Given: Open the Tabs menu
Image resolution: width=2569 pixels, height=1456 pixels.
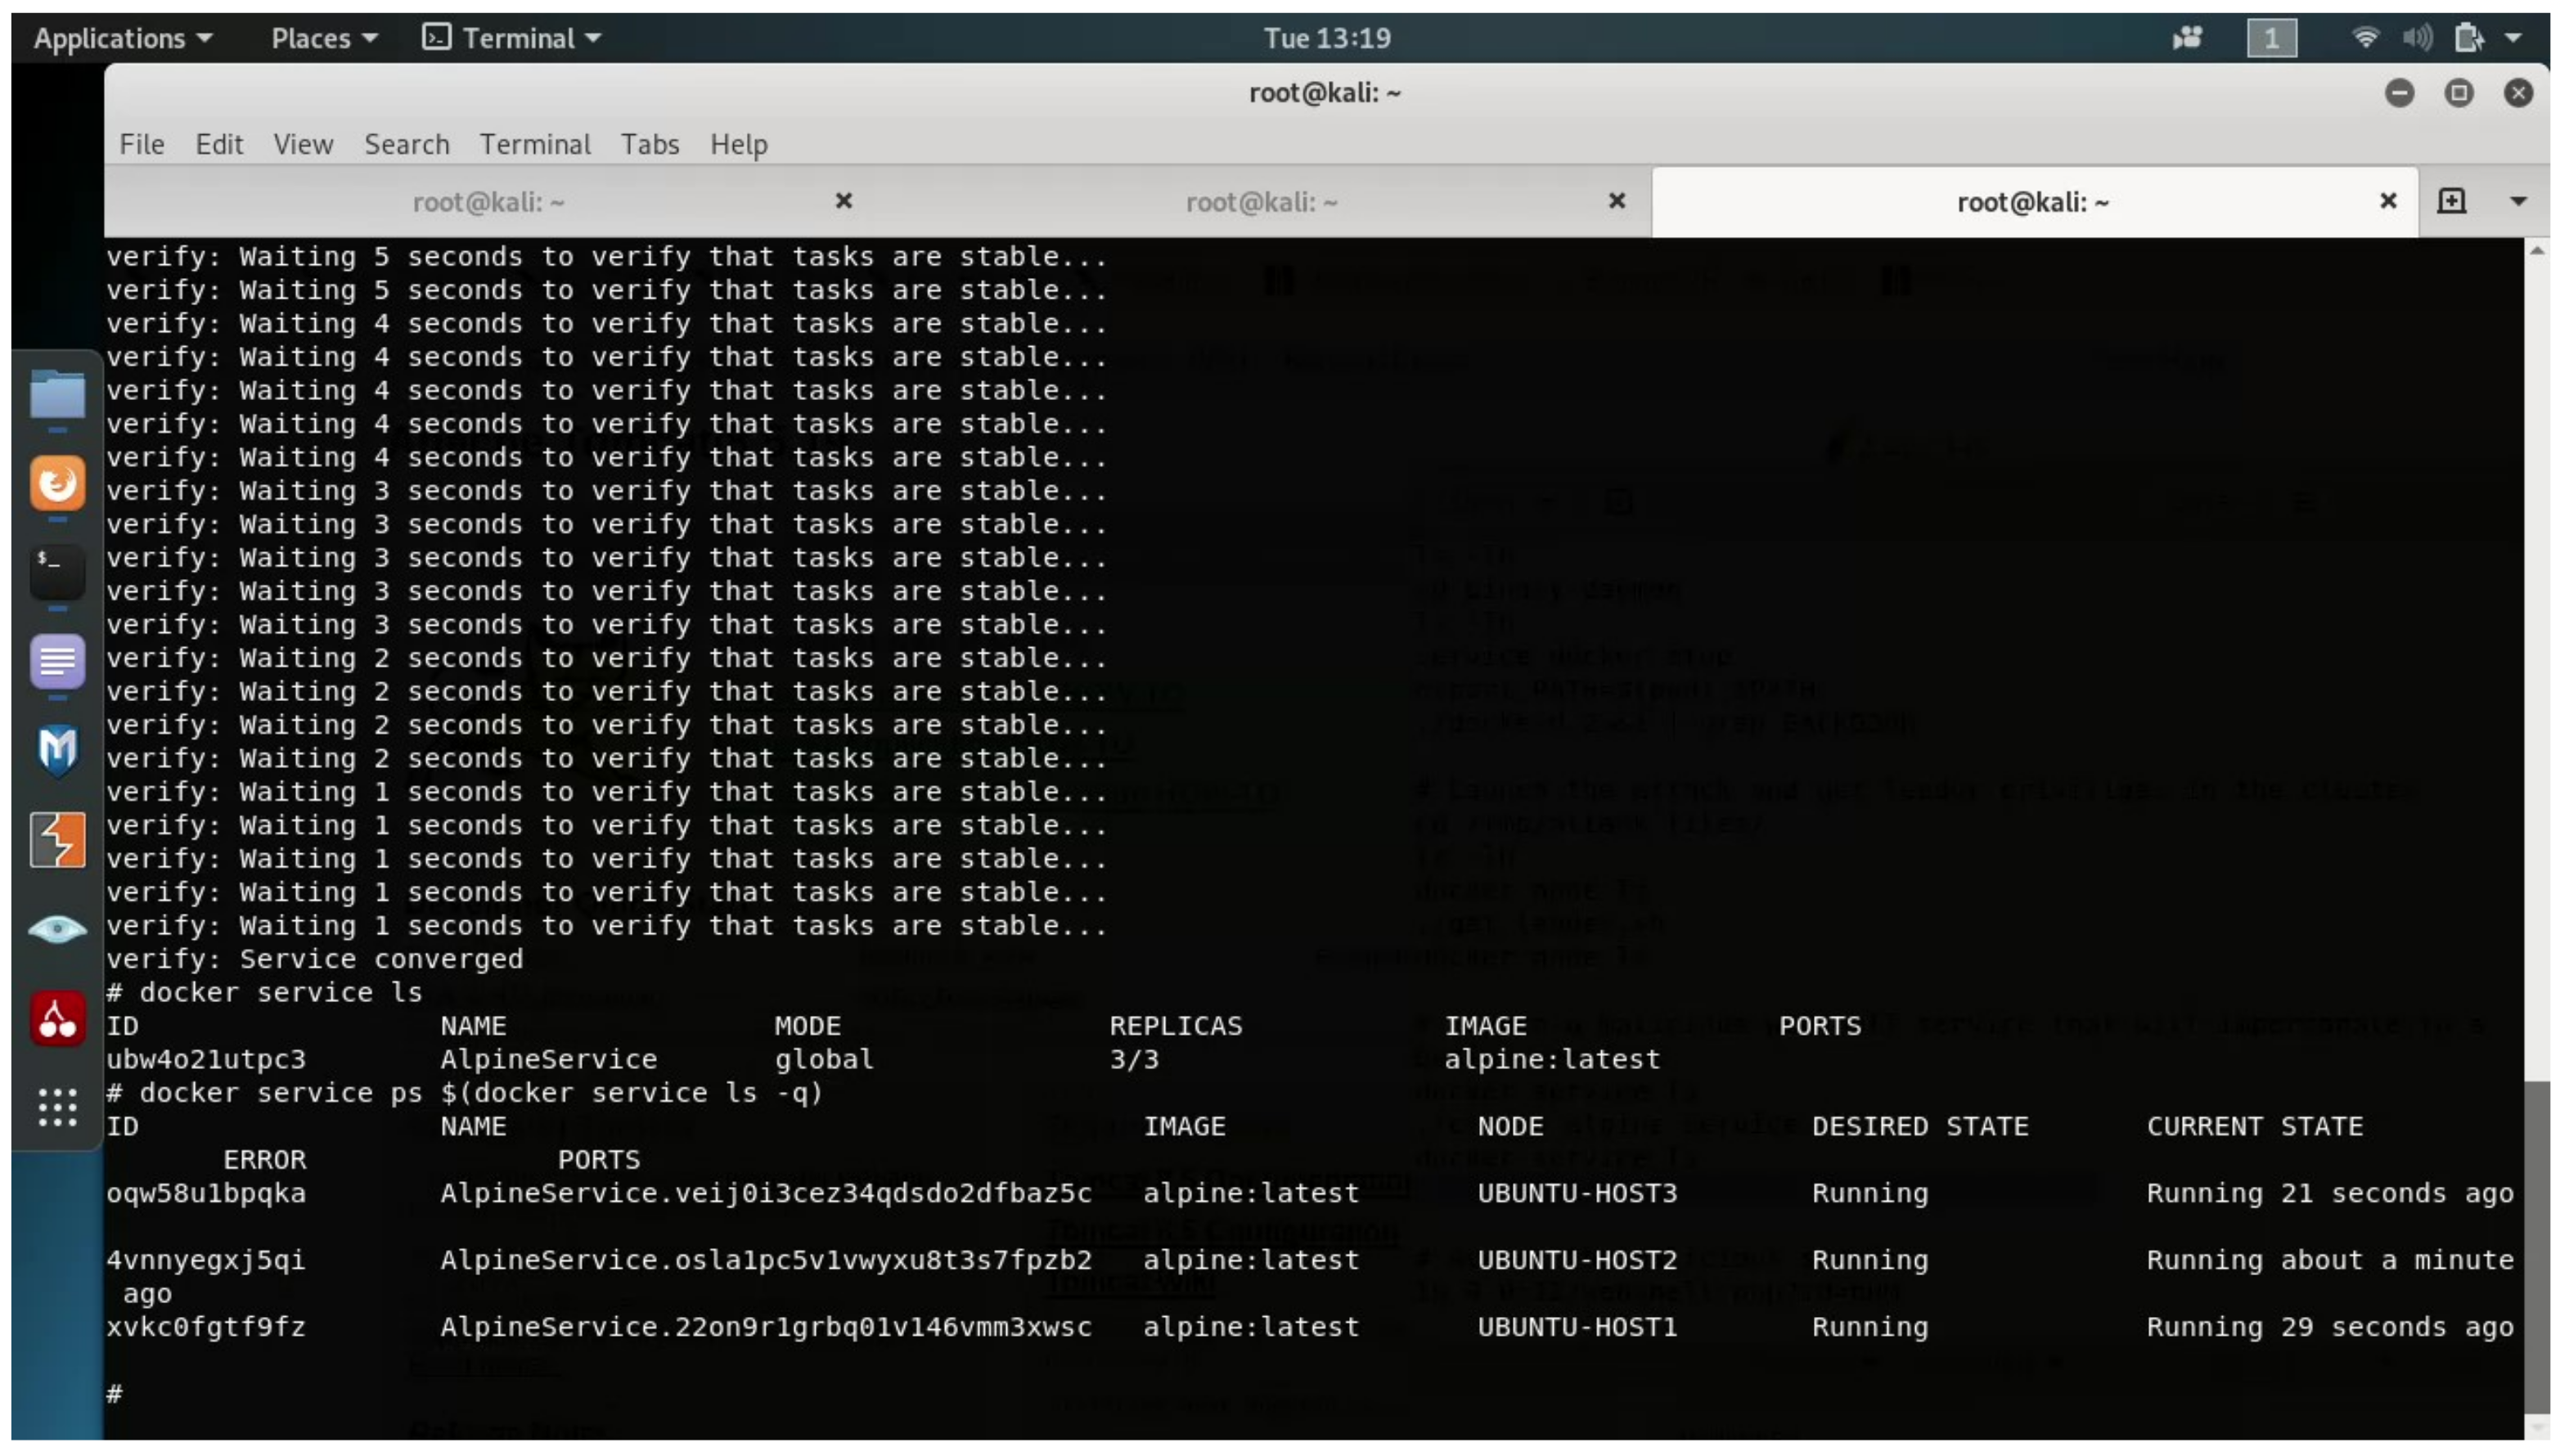Looking at the screenshot, I should (x=649, y=144).
